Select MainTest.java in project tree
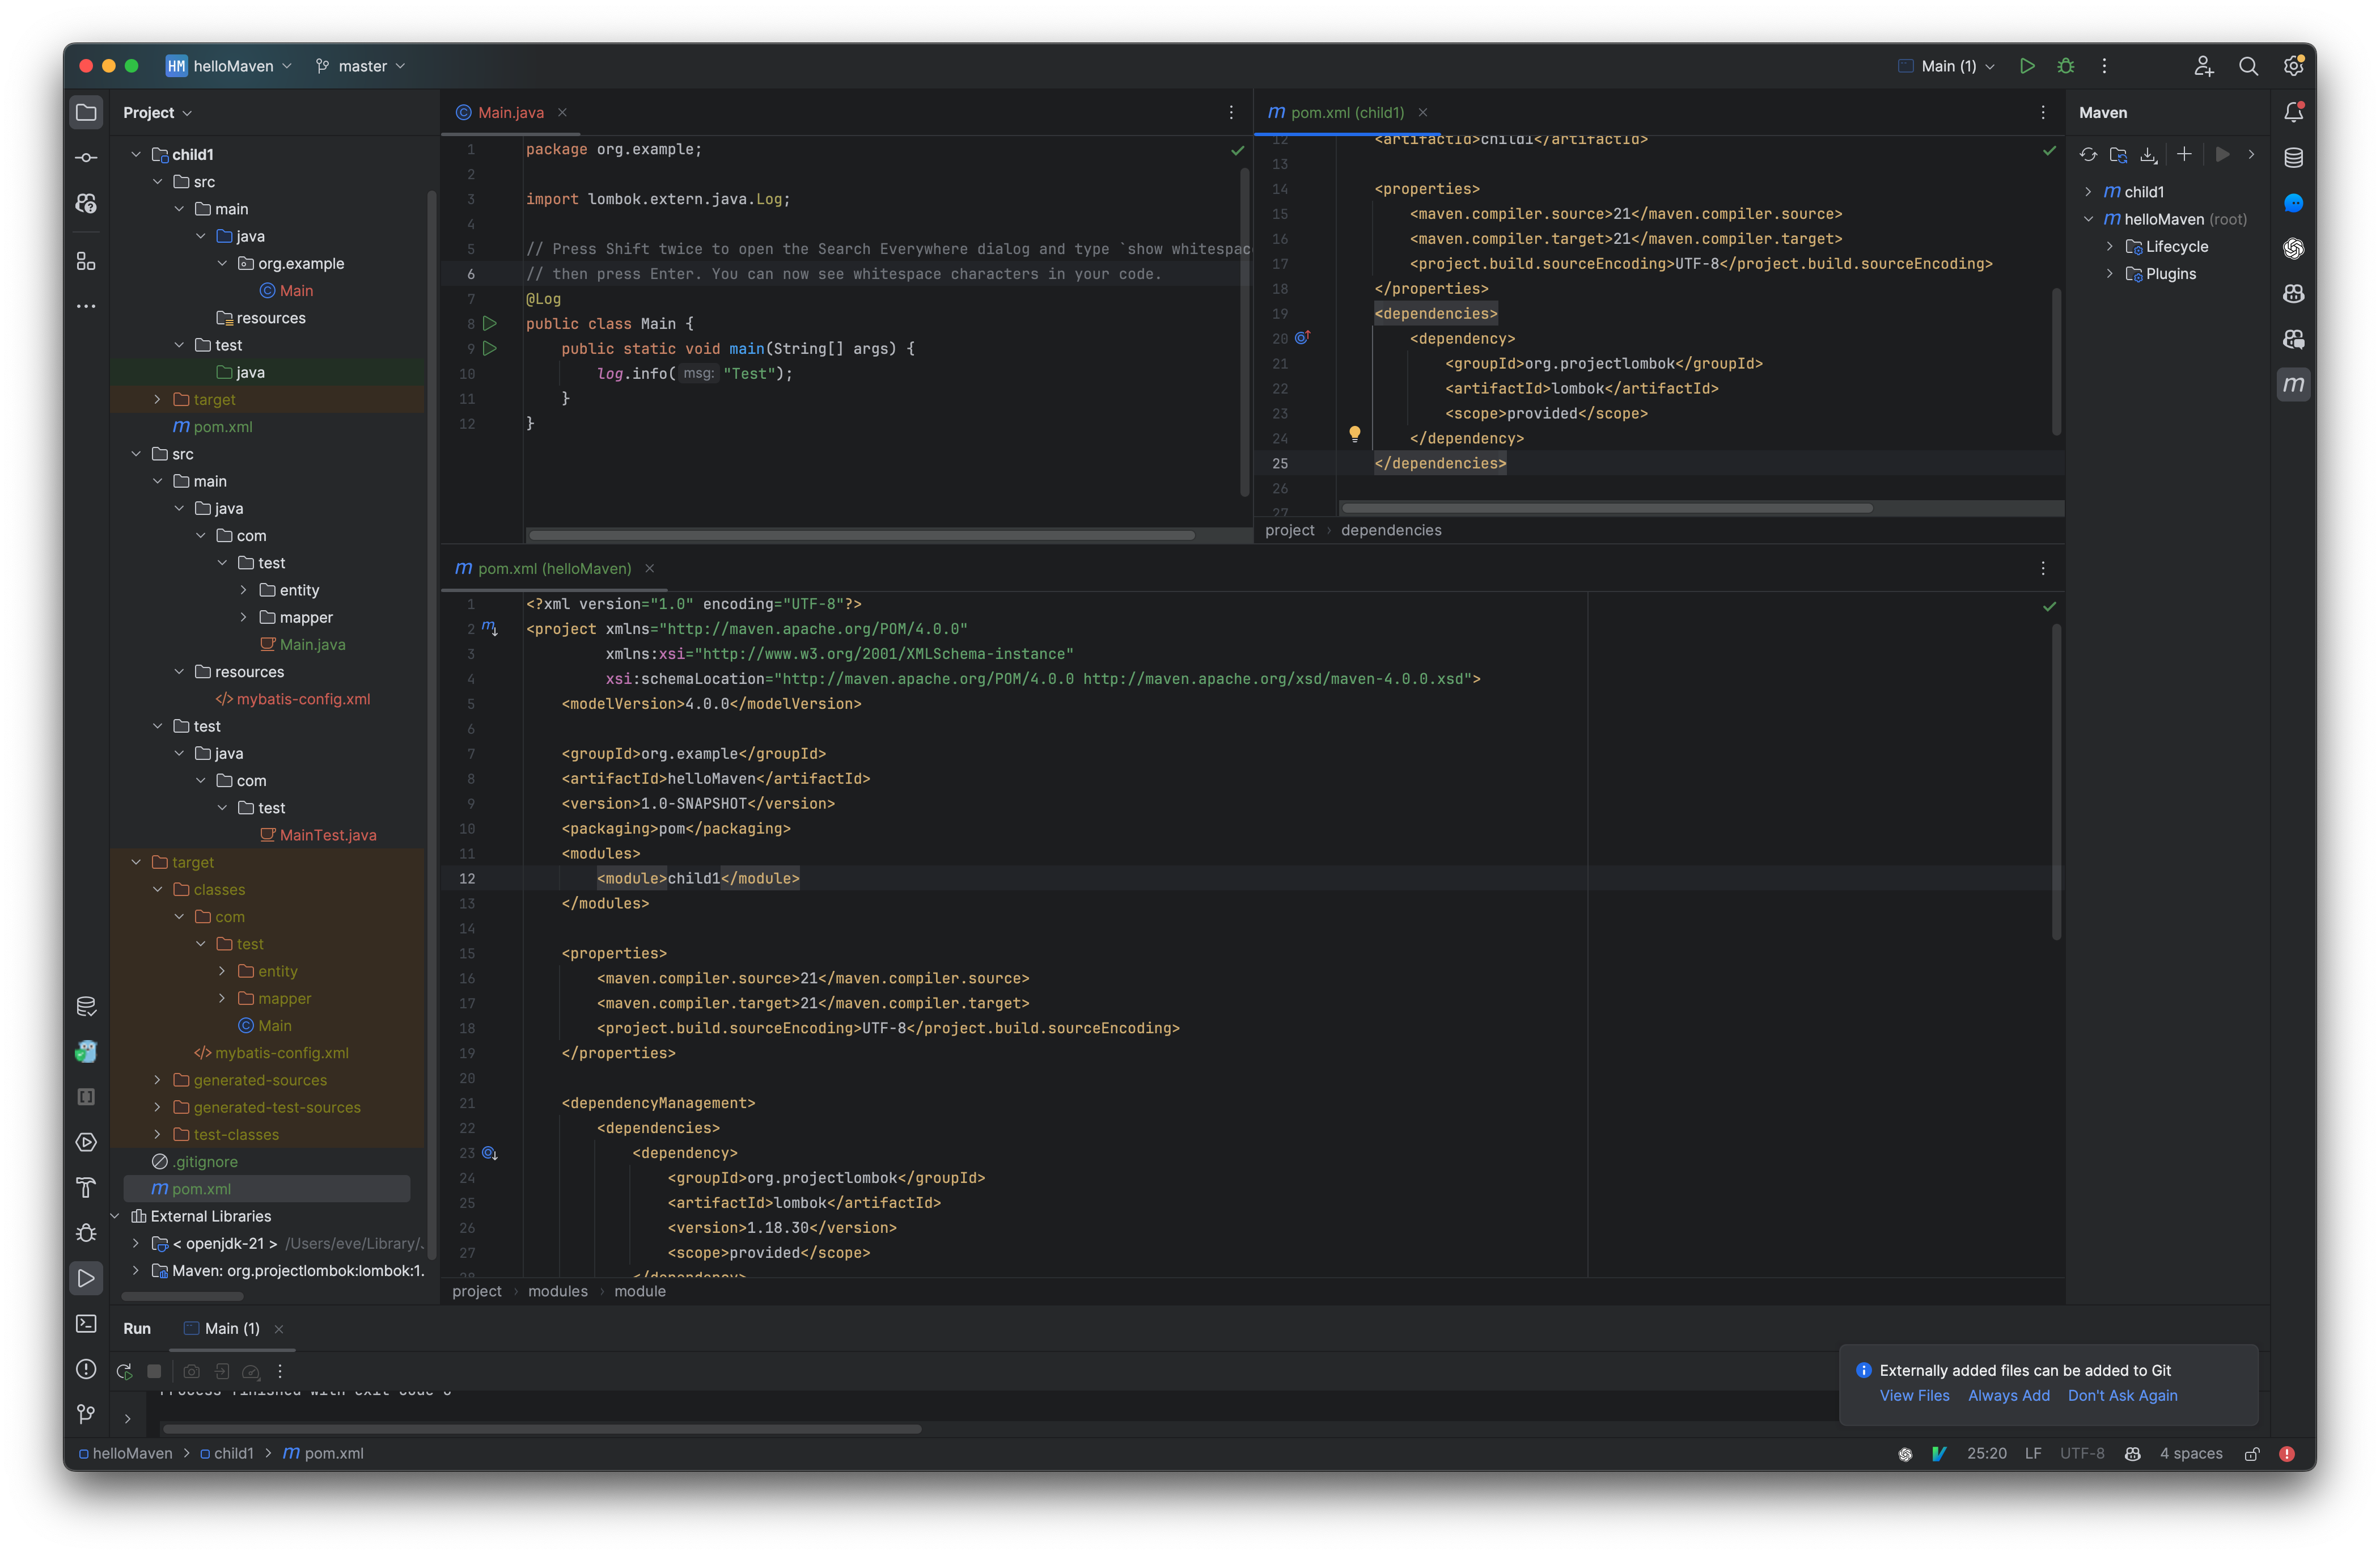Image resolution: width=2380 pixels, height=1555 pixels. [318, 835]
